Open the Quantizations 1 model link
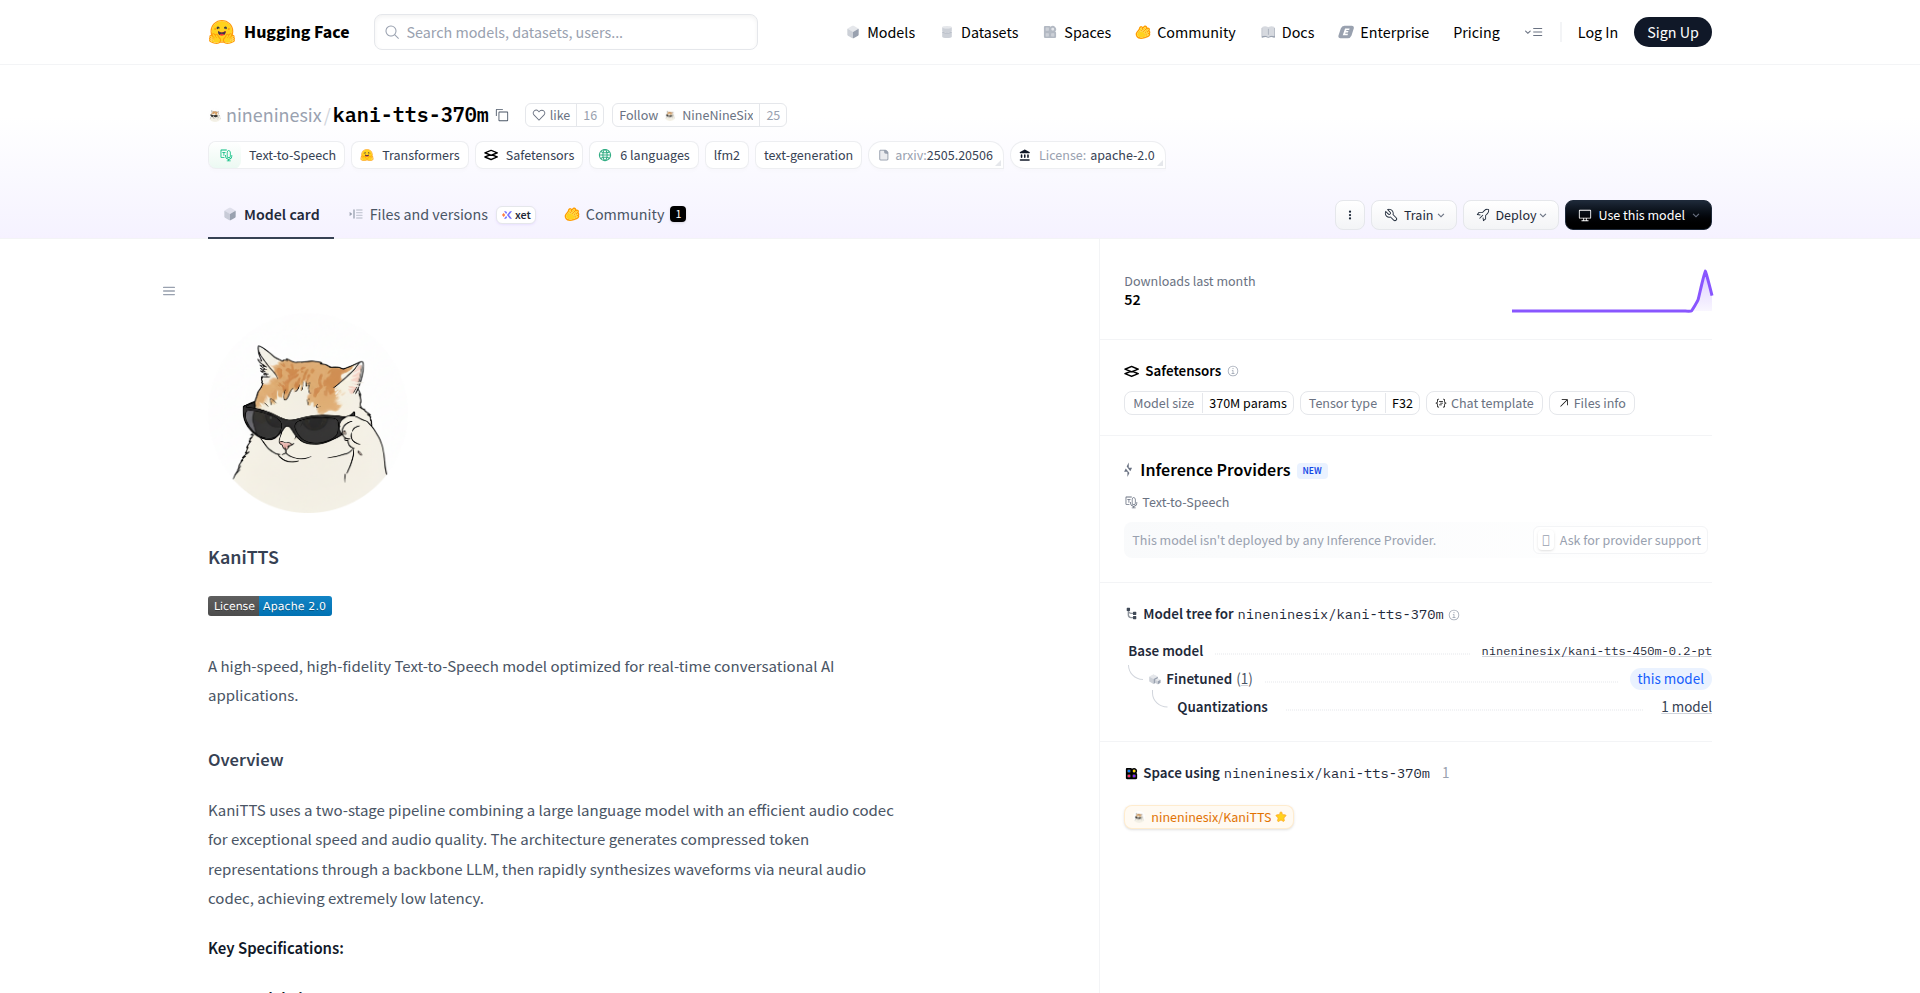 [x=1686, y=707]
